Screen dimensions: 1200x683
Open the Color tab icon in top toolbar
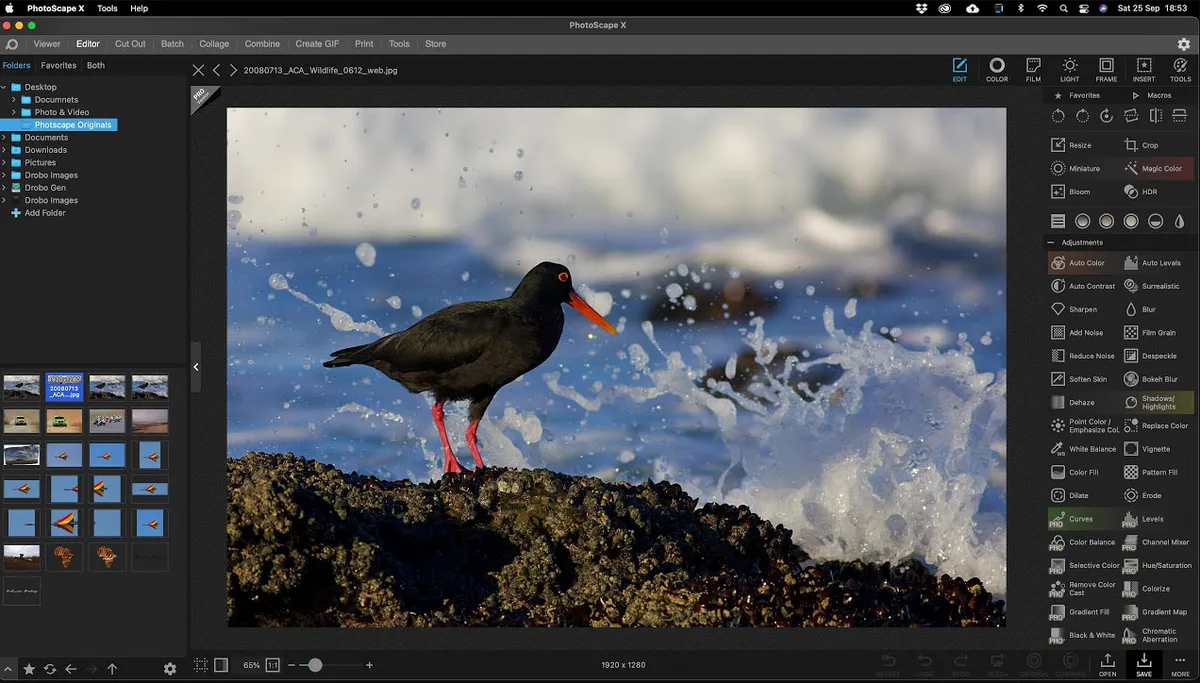(996, 69)
